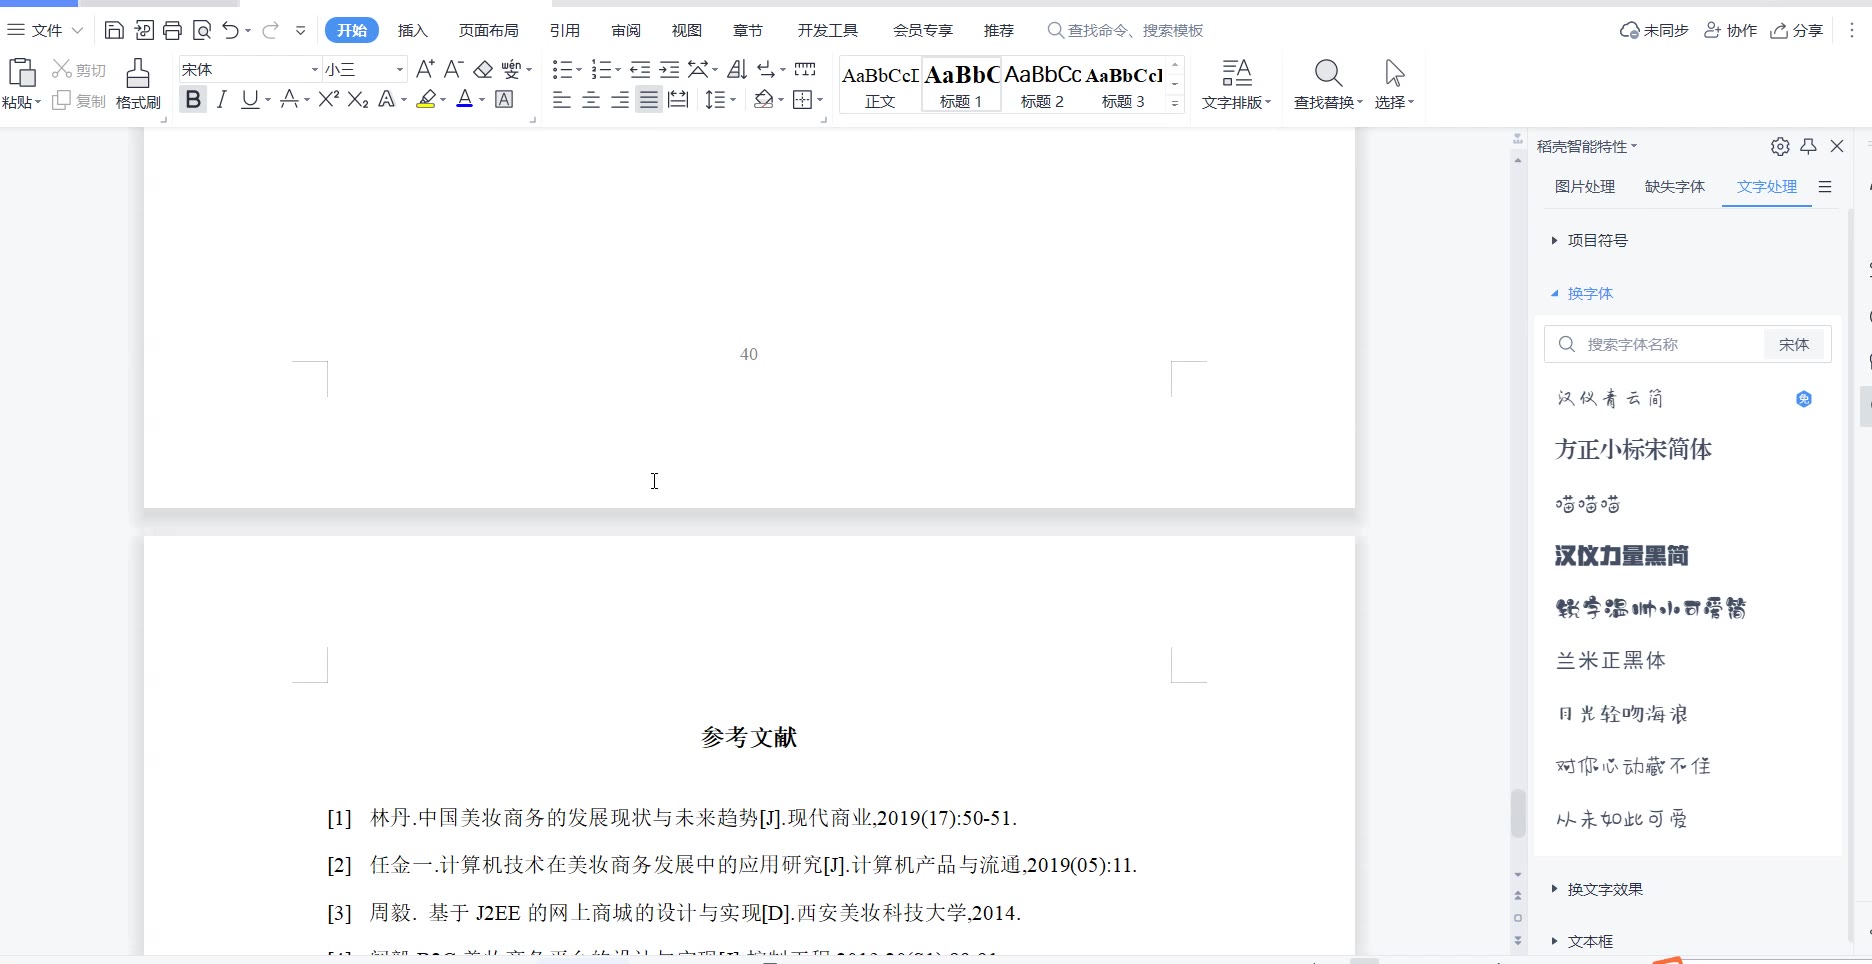The width and height of the screenshot is (1872, 964).
Task: Align text to the left
Action: [x=562, y=100]
